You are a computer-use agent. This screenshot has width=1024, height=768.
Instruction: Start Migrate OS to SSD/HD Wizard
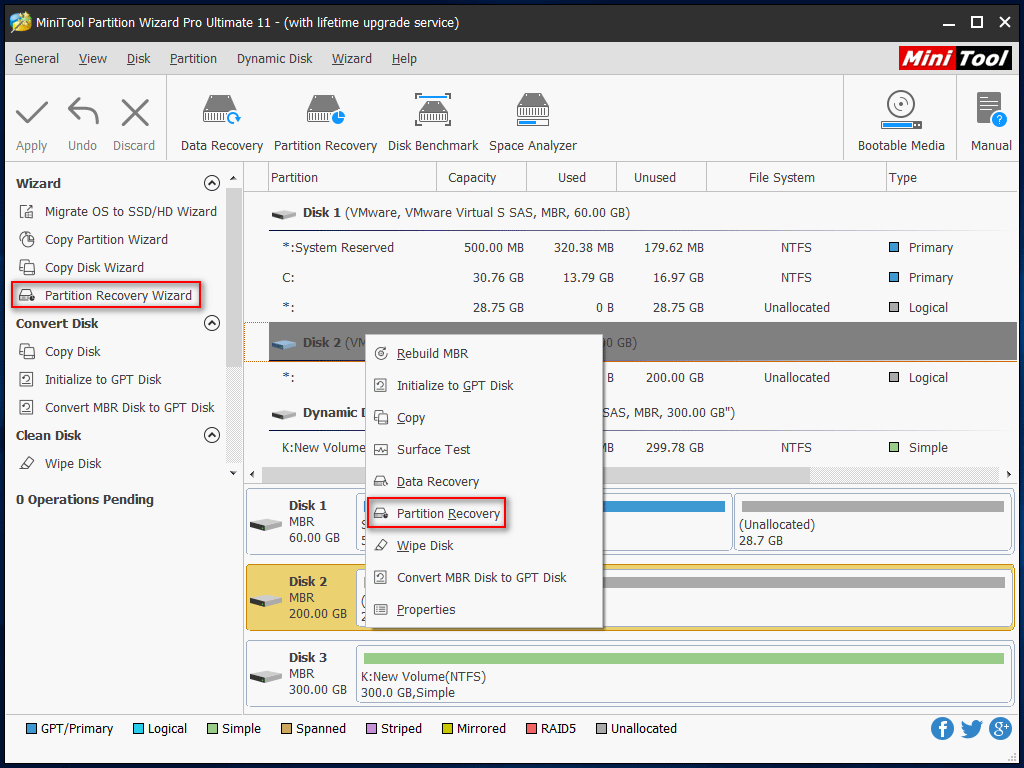(x=118, y=212)
